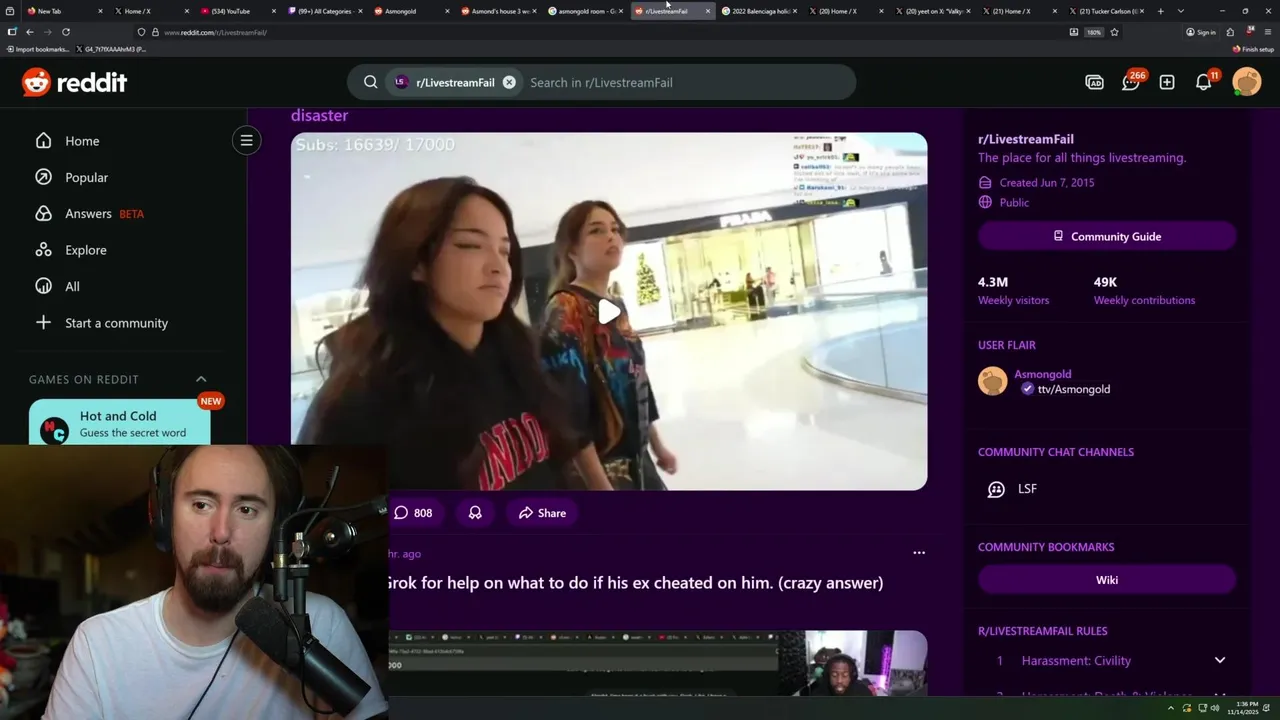Reload the page with the refresh icon
Image resolution: width=1280 pixels, height=720 pixels.
66,32
